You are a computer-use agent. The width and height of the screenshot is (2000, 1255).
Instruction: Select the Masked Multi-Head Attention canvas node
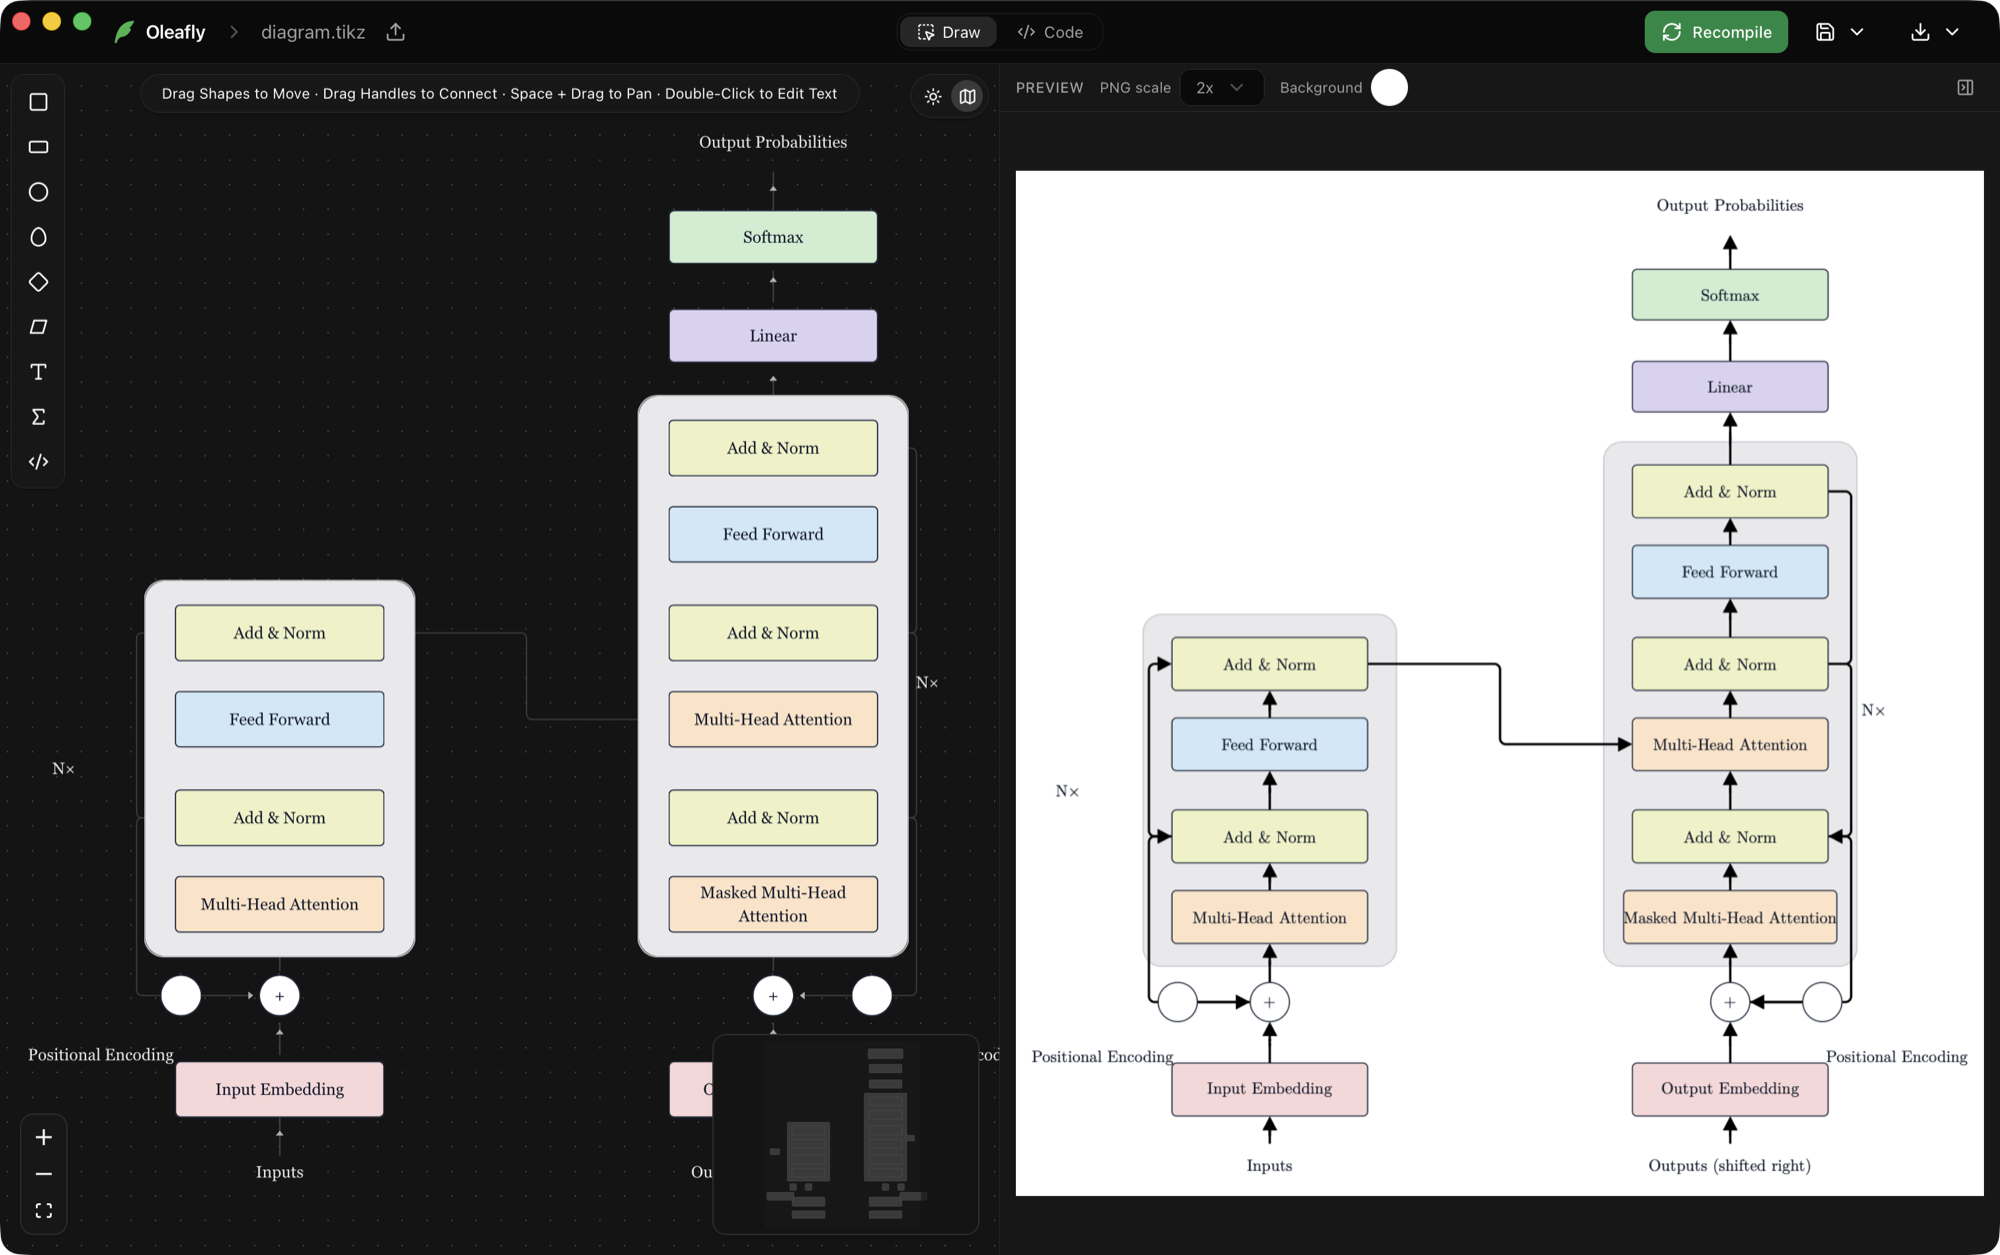(x=773, y=904)
